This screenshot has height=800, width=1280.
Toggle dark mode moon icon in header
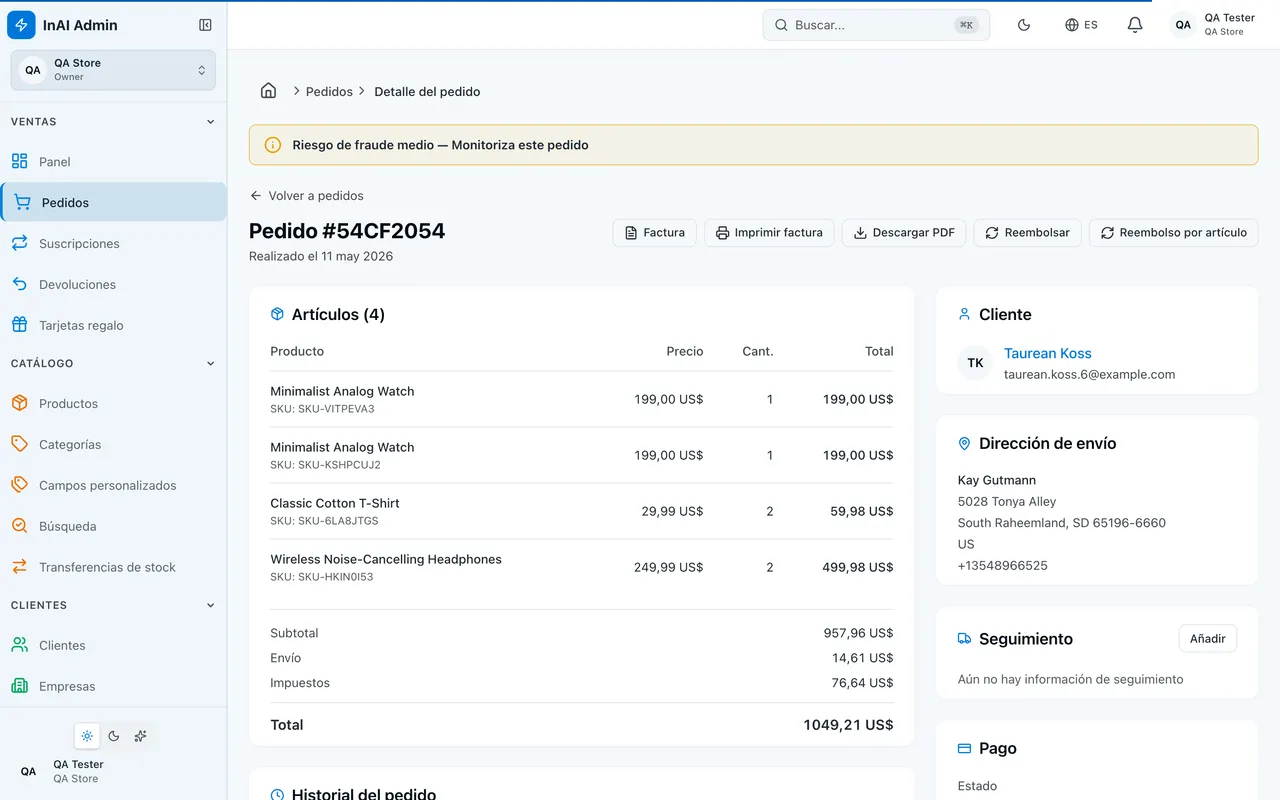coord(1024,25)
